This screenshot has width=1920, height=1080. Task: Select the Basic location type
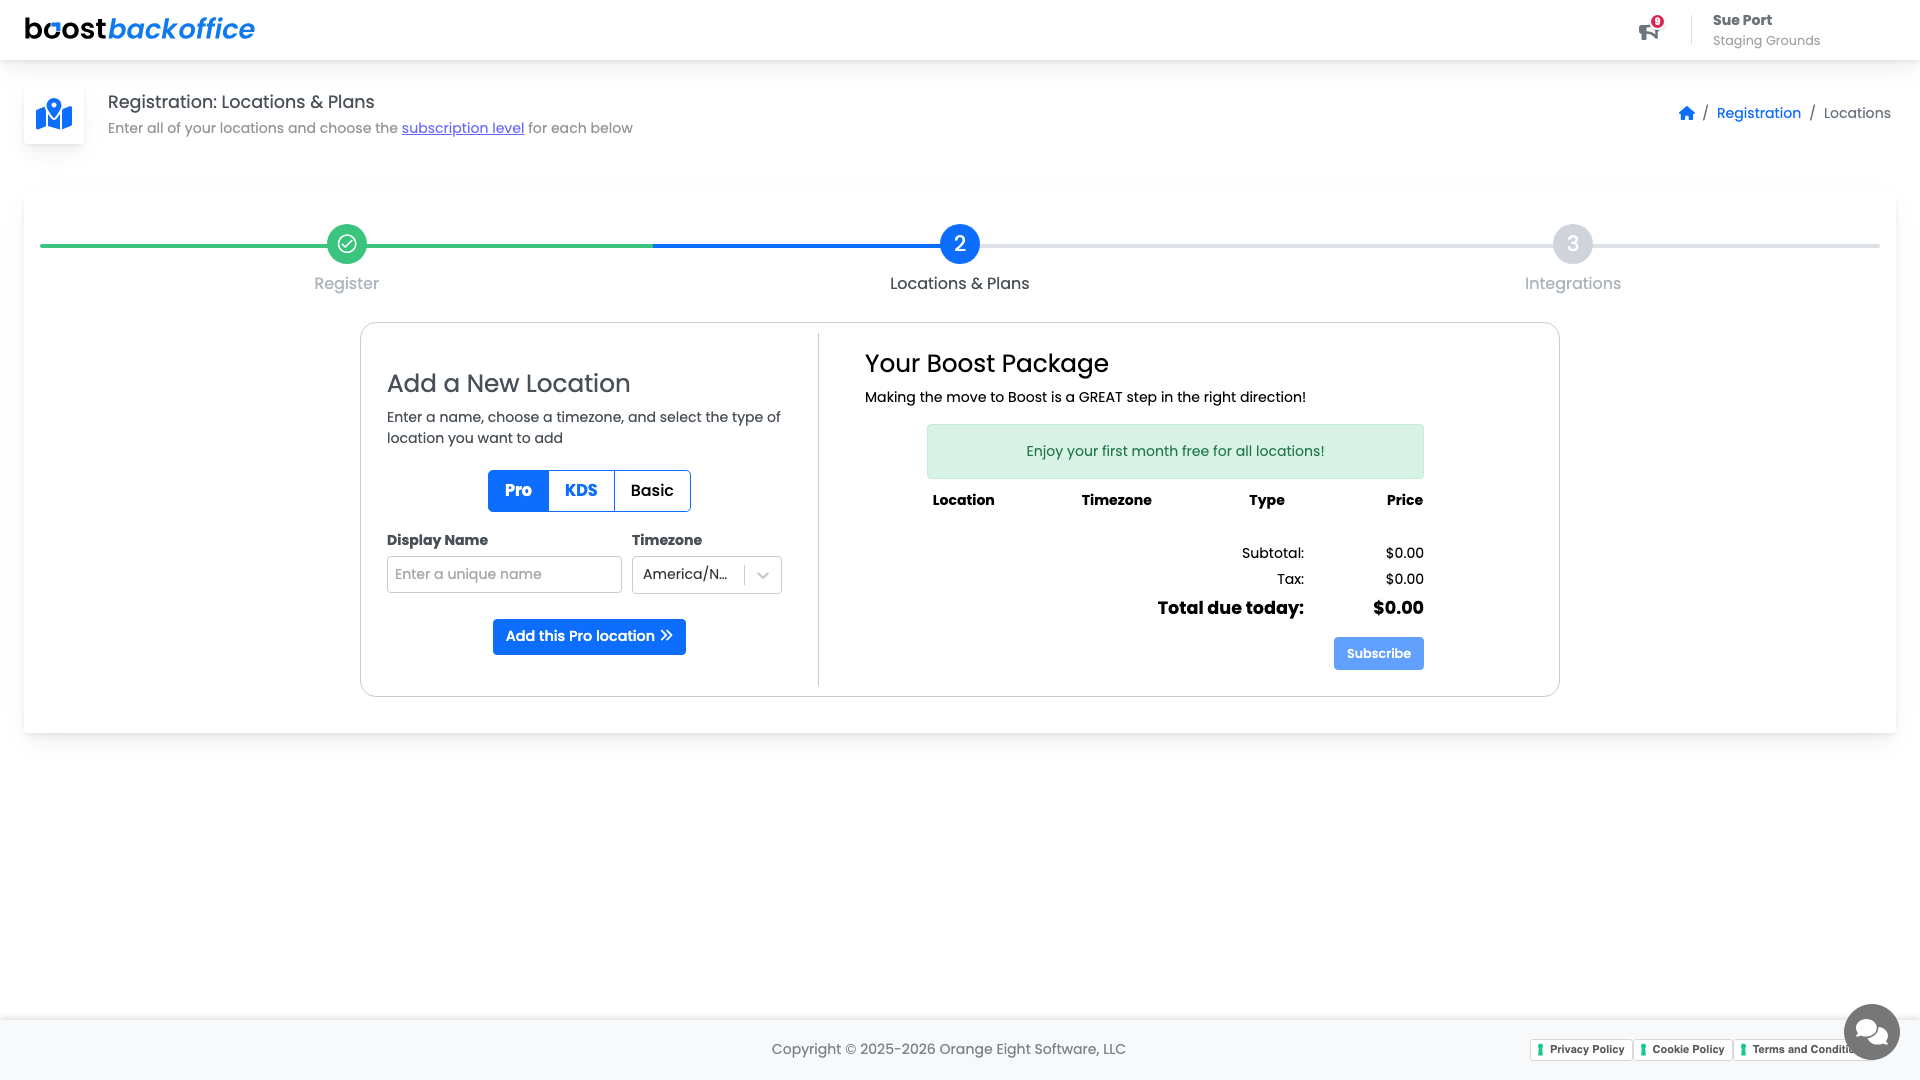click(x=652, y=491)
